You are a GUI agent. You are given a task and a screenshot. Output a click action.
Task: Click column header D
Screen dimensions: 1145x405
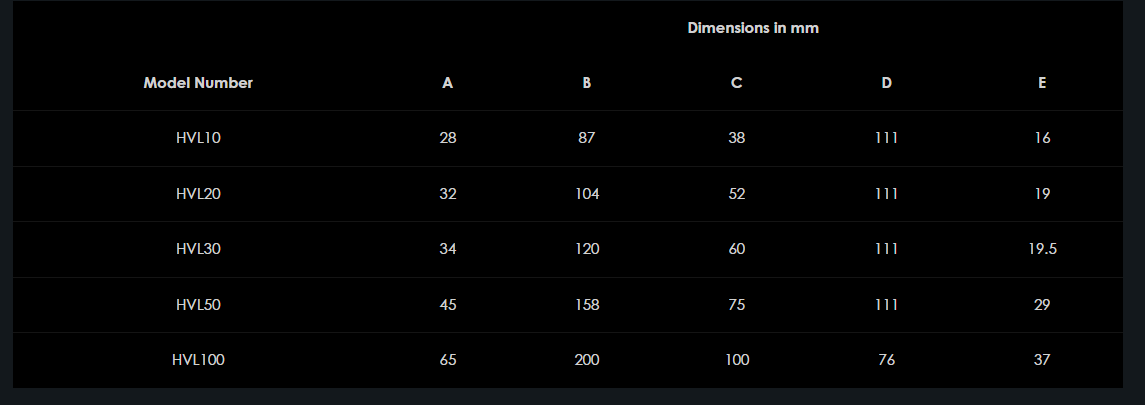pyautogui.click(x=887, y=83)
